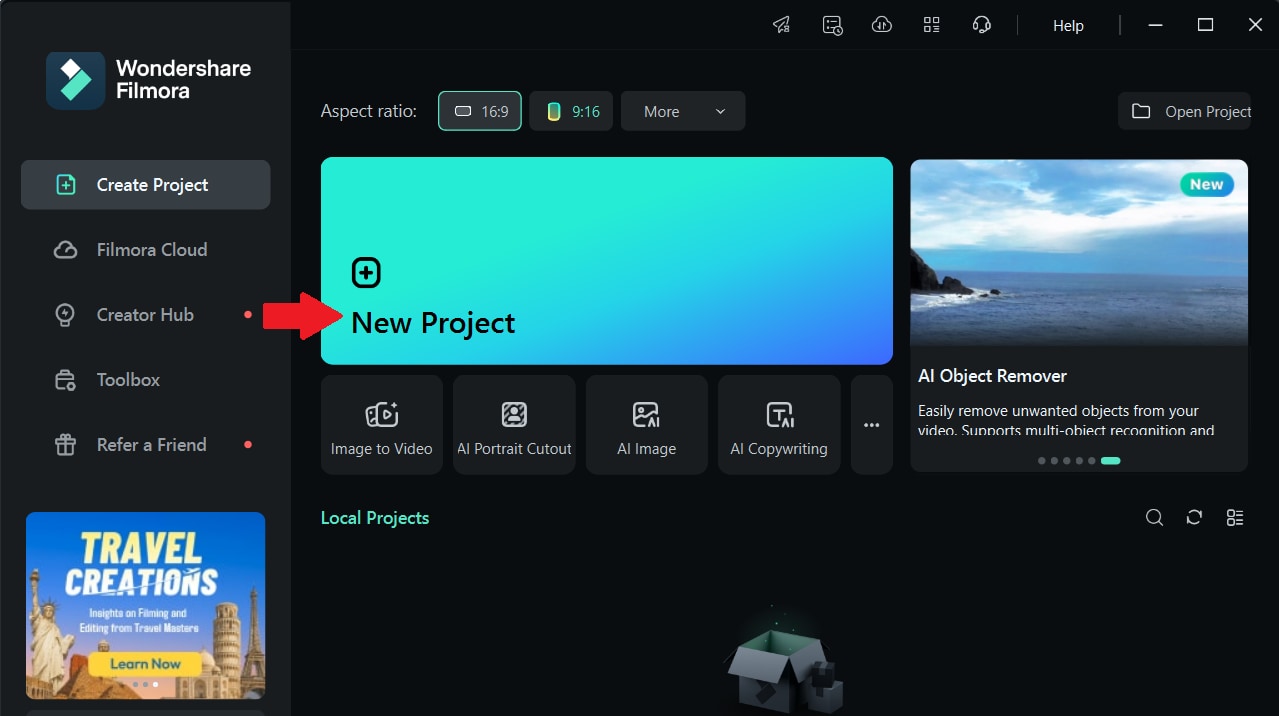Contact support via the headset icon
The width and height of the screenshot is (1279, 716).
click(x=982, y=25)
